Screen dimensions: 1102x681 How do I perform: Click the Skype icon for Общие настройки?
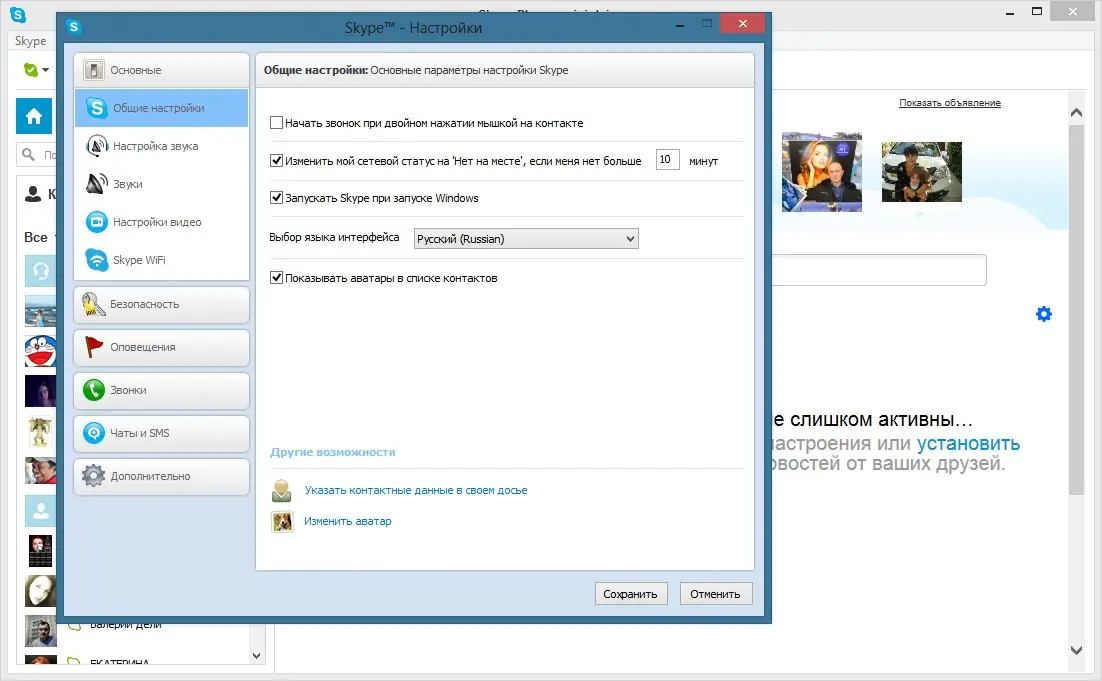coord(96,108)
